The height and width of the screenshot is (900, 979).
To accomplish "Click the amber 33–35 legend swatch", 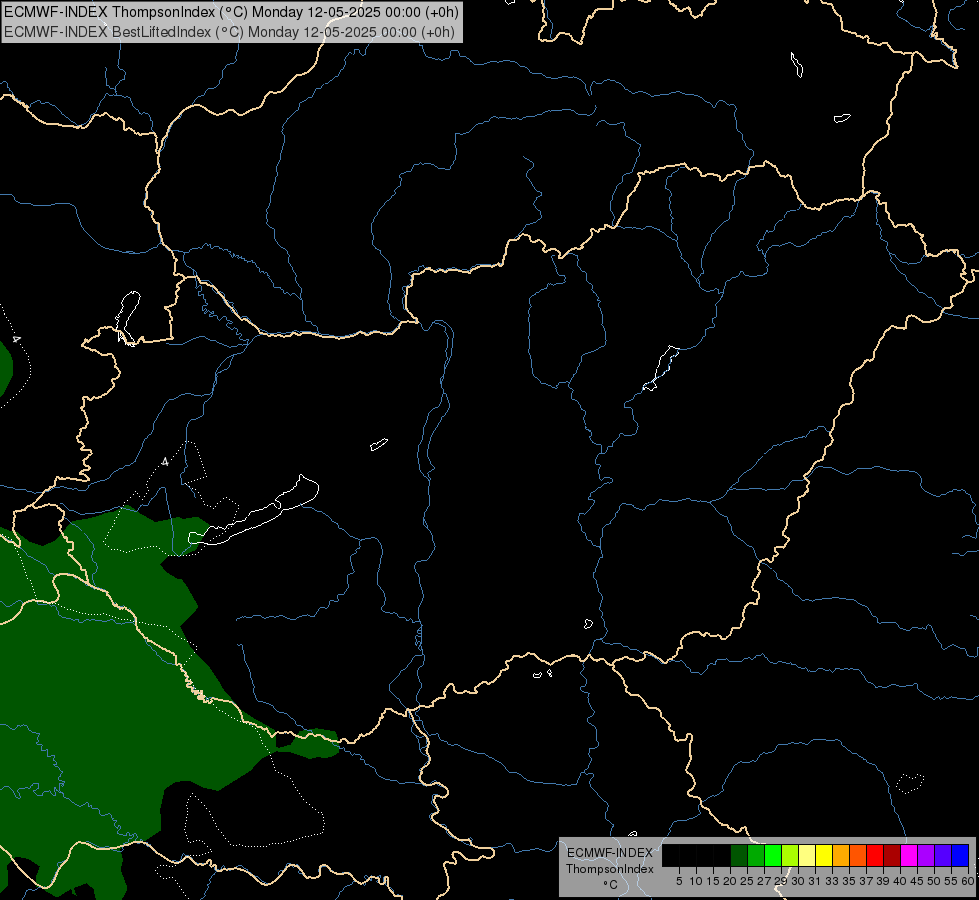I will coord(841,855).
